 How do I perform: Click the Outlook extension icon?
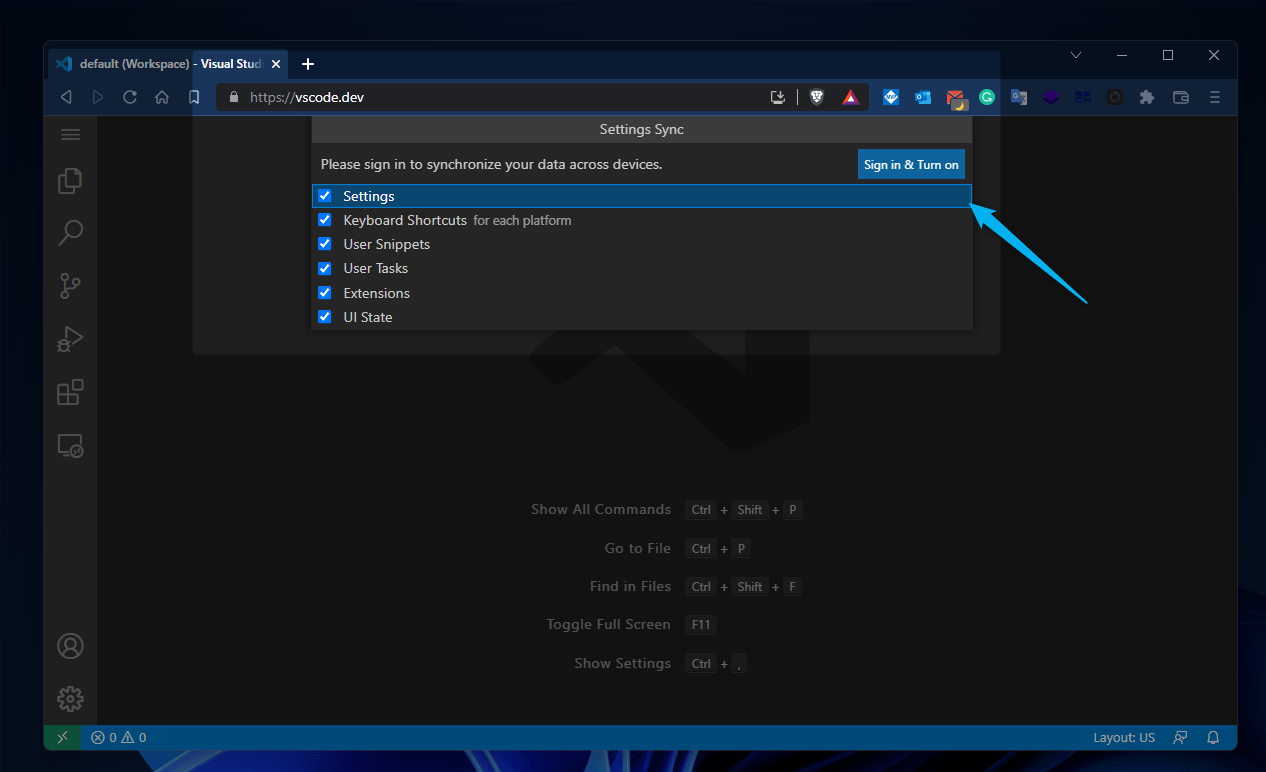point(923,97)
